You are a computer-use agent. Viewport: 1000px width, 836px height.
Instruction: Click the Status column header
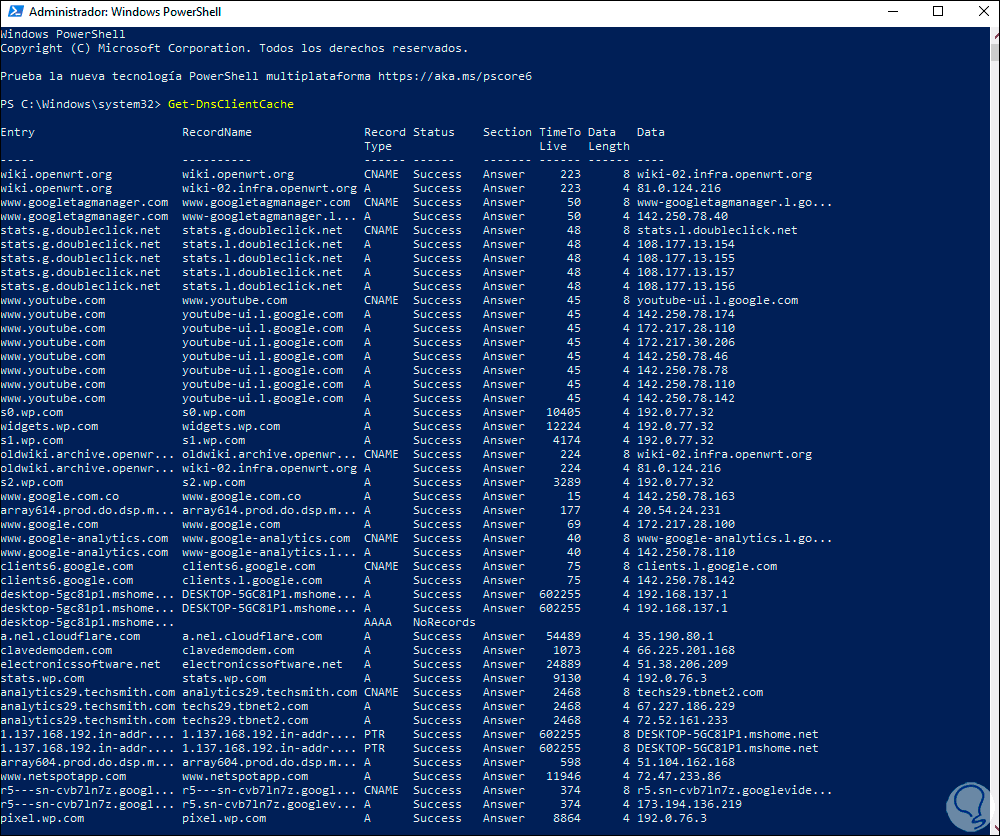click(434, 132)
